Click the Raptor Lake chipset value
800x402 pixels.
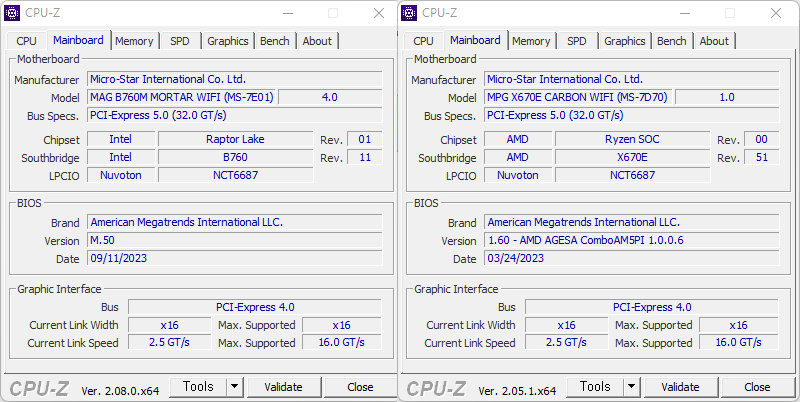[235, 139]
